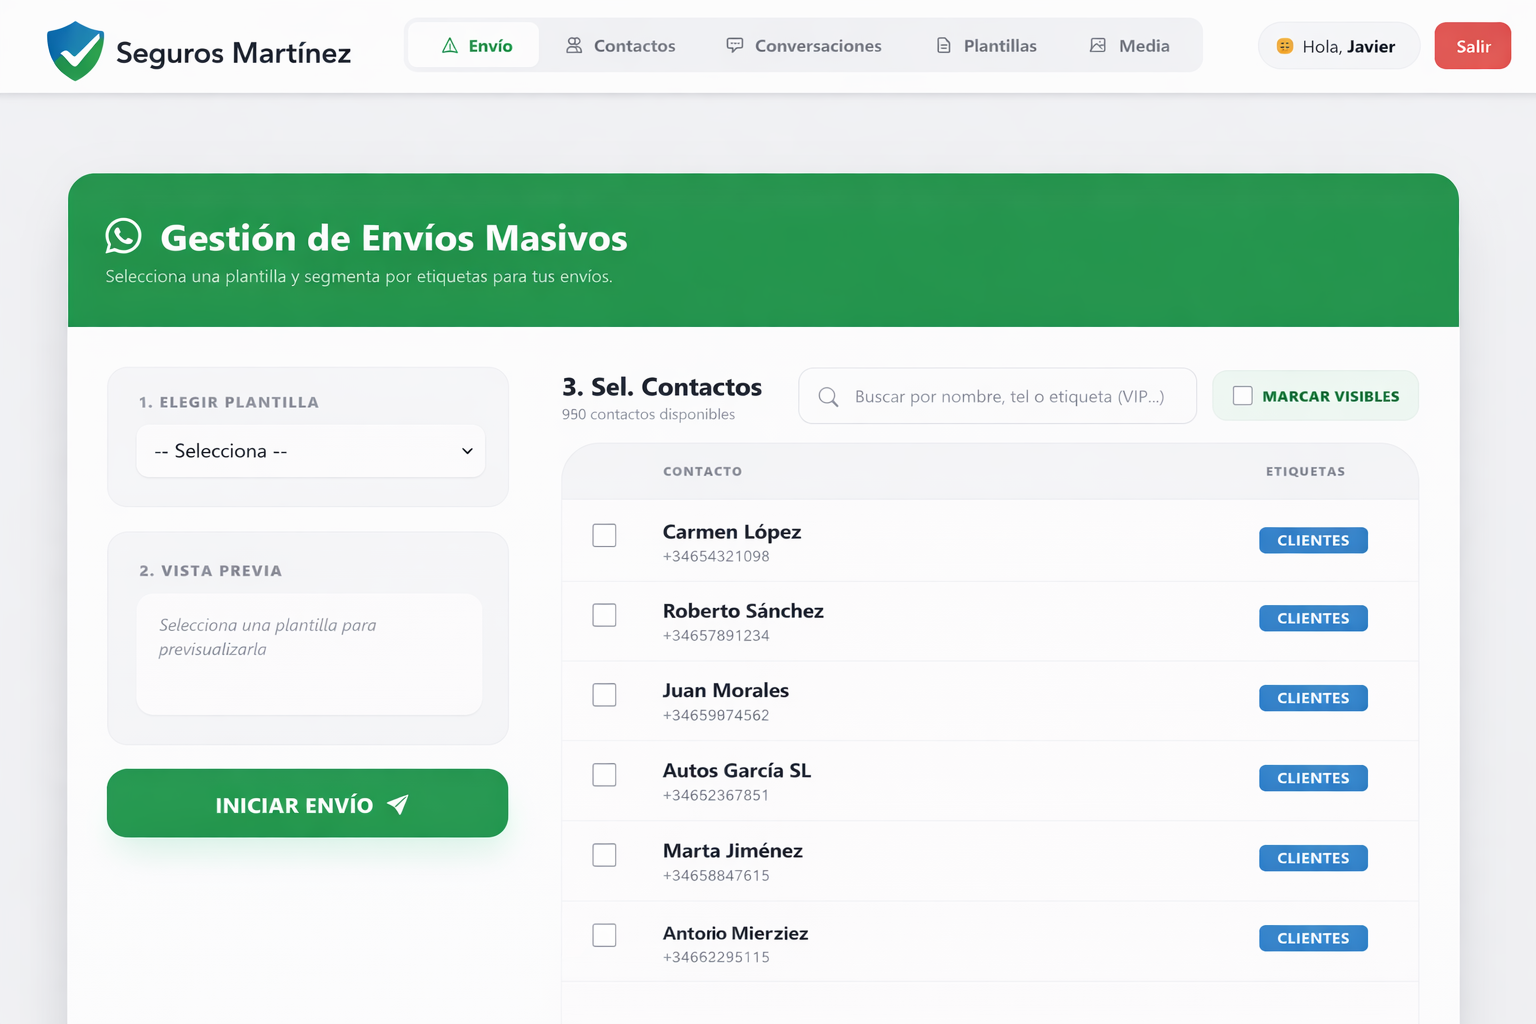Select the Conversaciones chat bubble icon
1536x1024 pixels.
pos(735,44)
